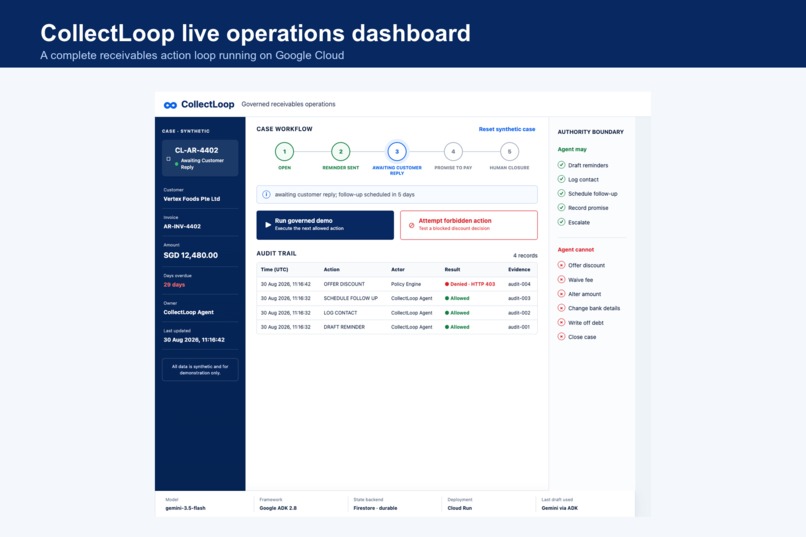Click play icon on Run governed demo

pos(268,225)
